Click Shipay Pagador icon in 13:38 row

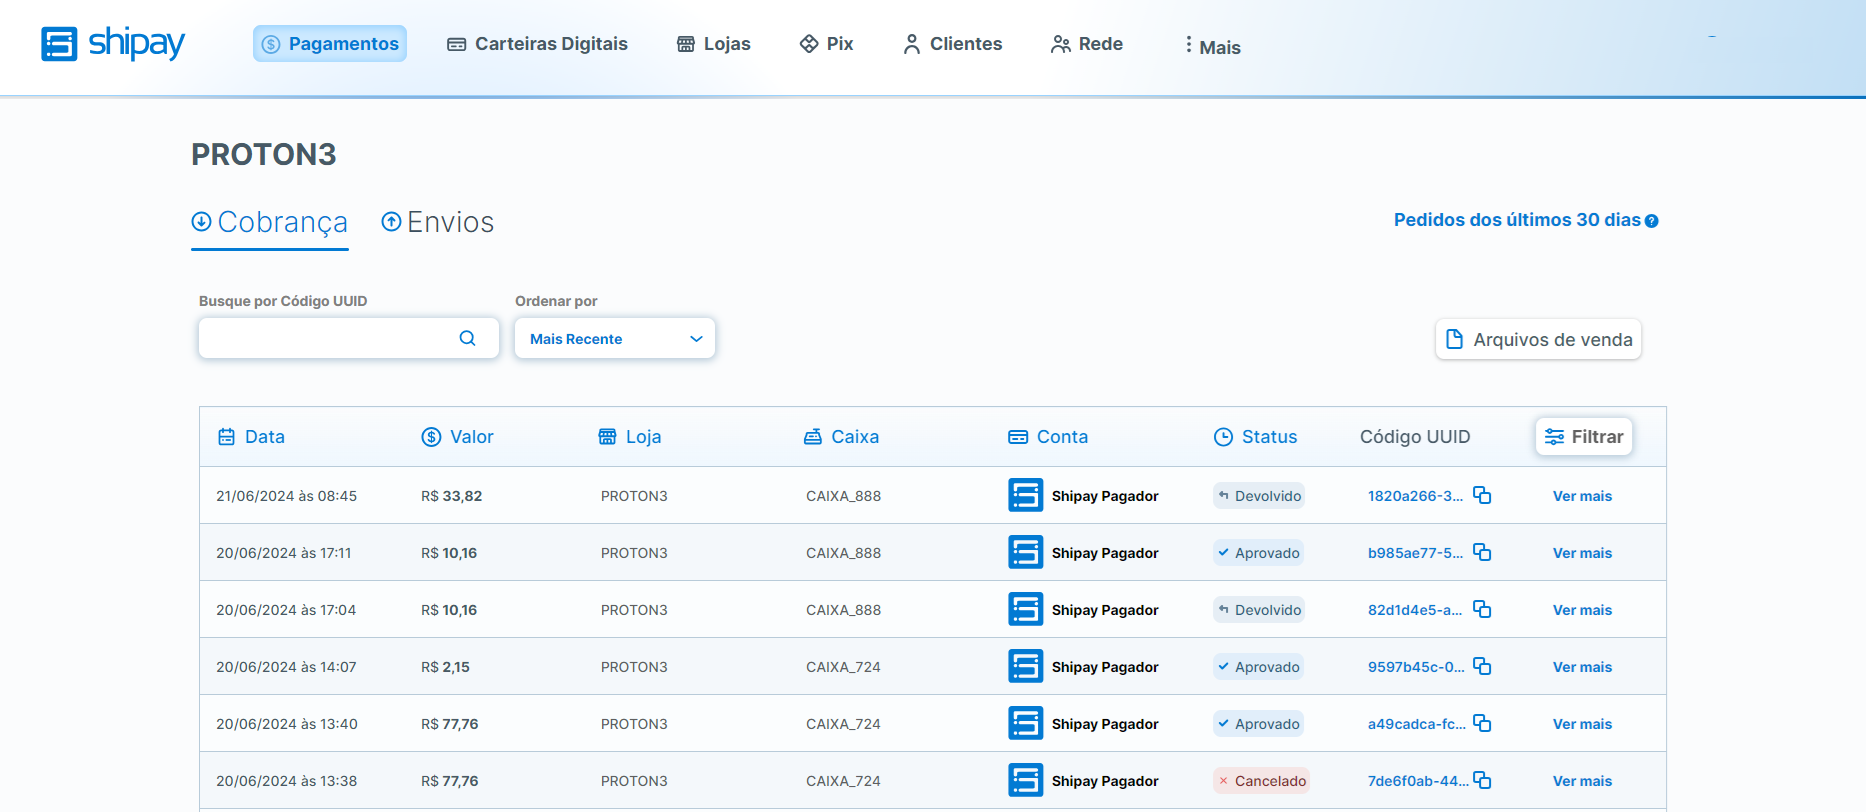tap(1025, 780)
